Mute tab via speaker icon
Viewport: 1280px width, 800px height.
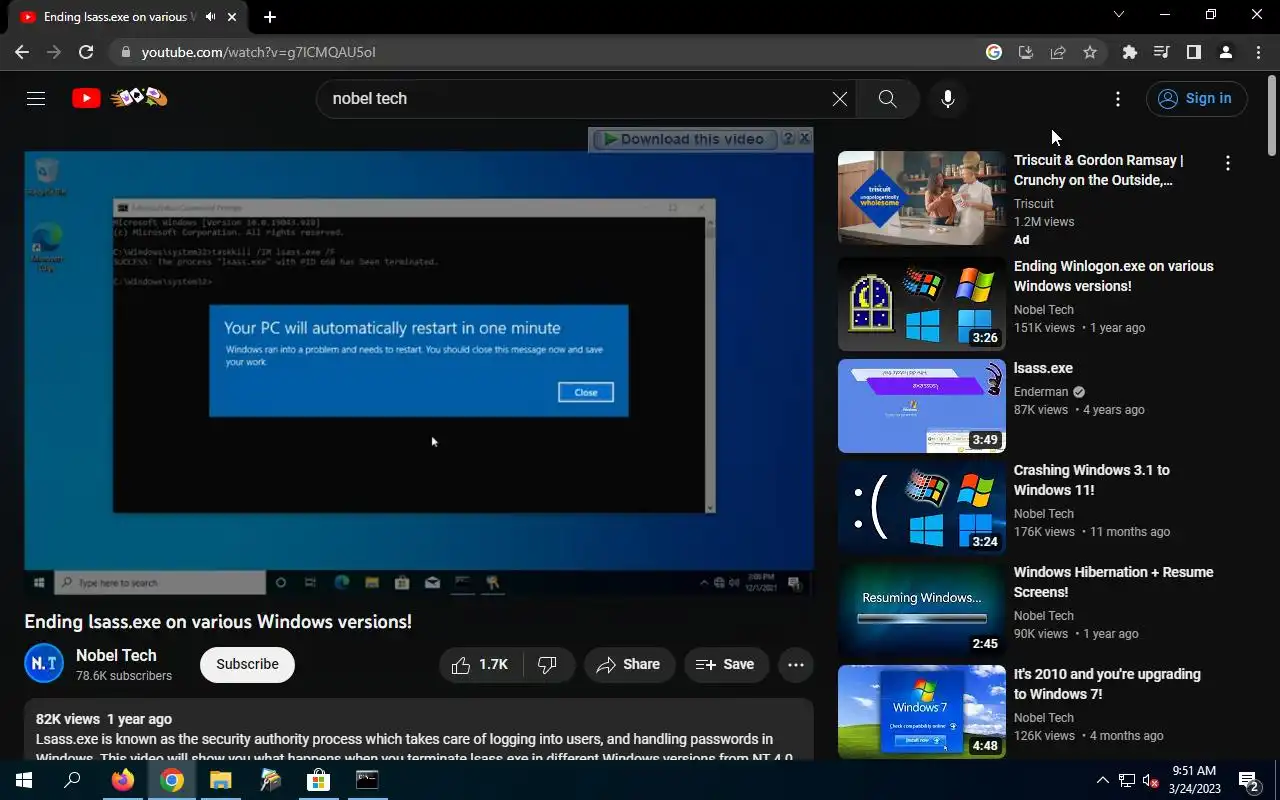(211, 17)
